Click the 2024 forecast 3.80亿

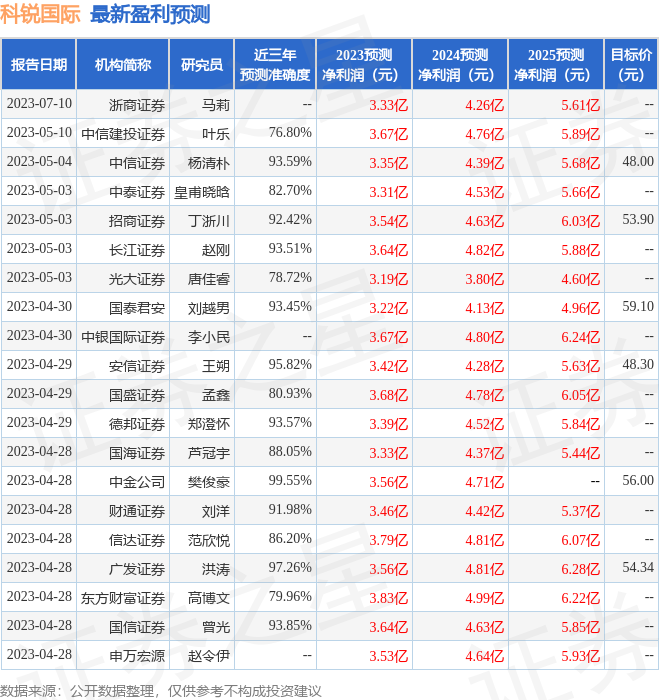(x=484, y=279)
